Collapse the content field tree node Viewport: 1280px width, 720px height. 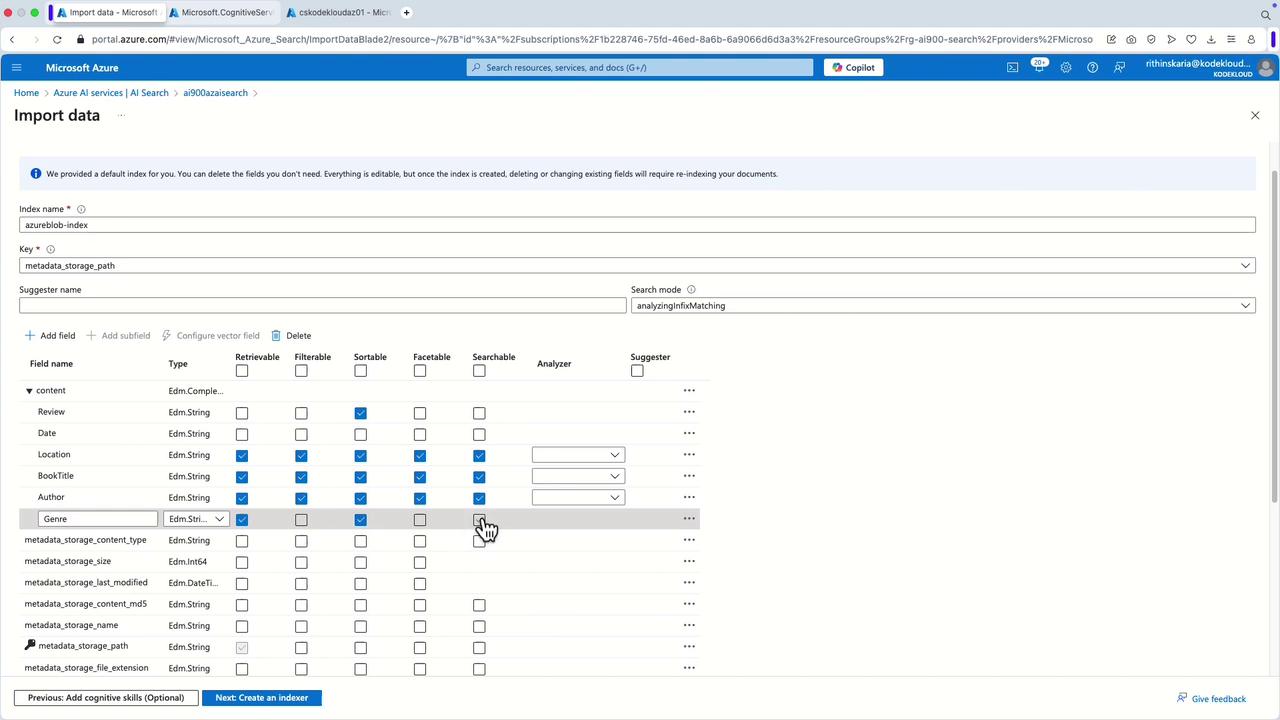click(x=29, y=391)
